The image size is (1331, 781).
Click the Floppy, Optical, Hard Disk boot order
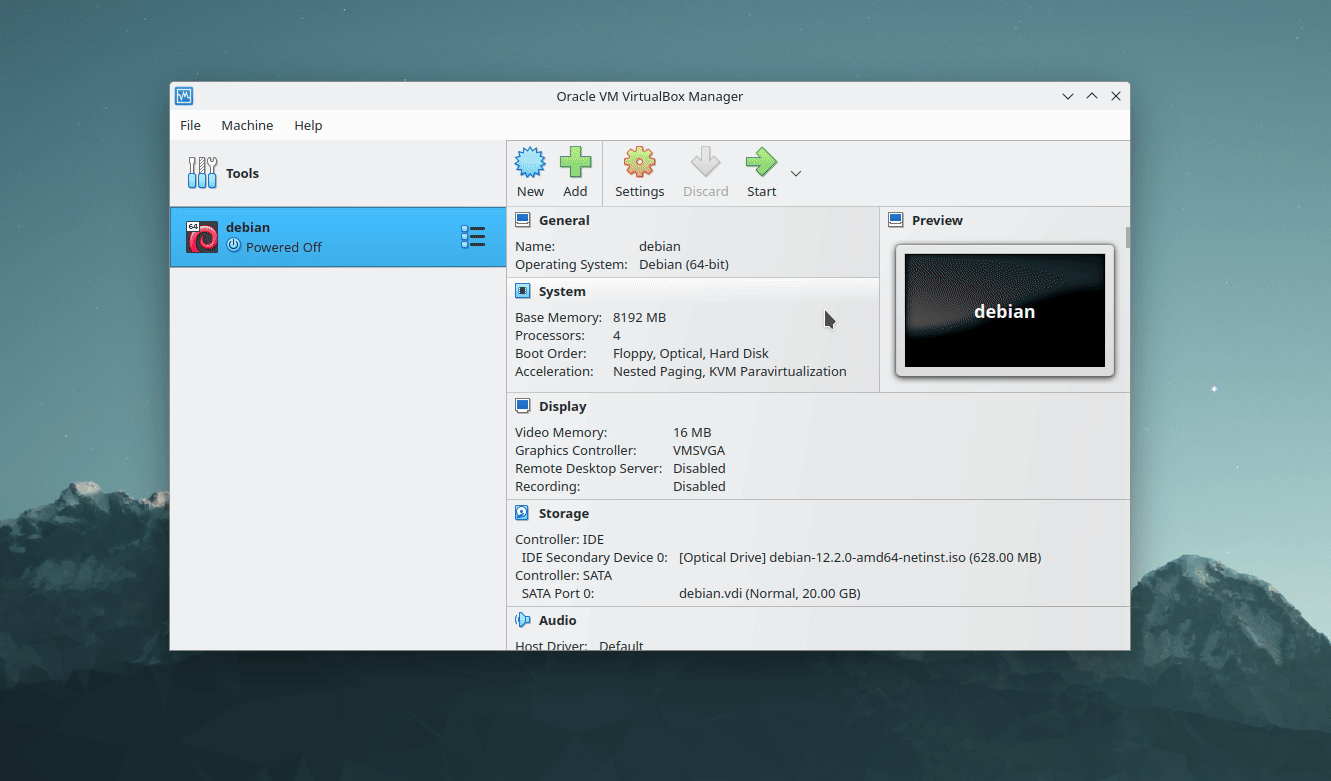tap(691, 353)
